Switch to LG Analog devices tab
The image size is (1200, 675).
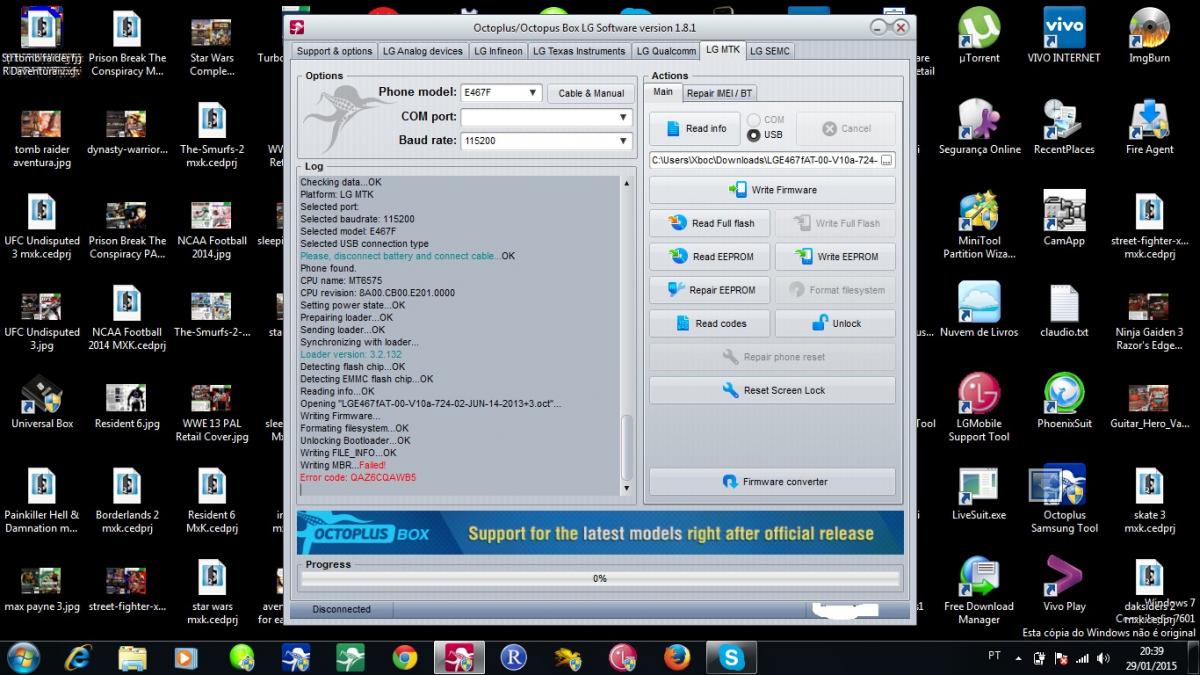pos(423,51)
